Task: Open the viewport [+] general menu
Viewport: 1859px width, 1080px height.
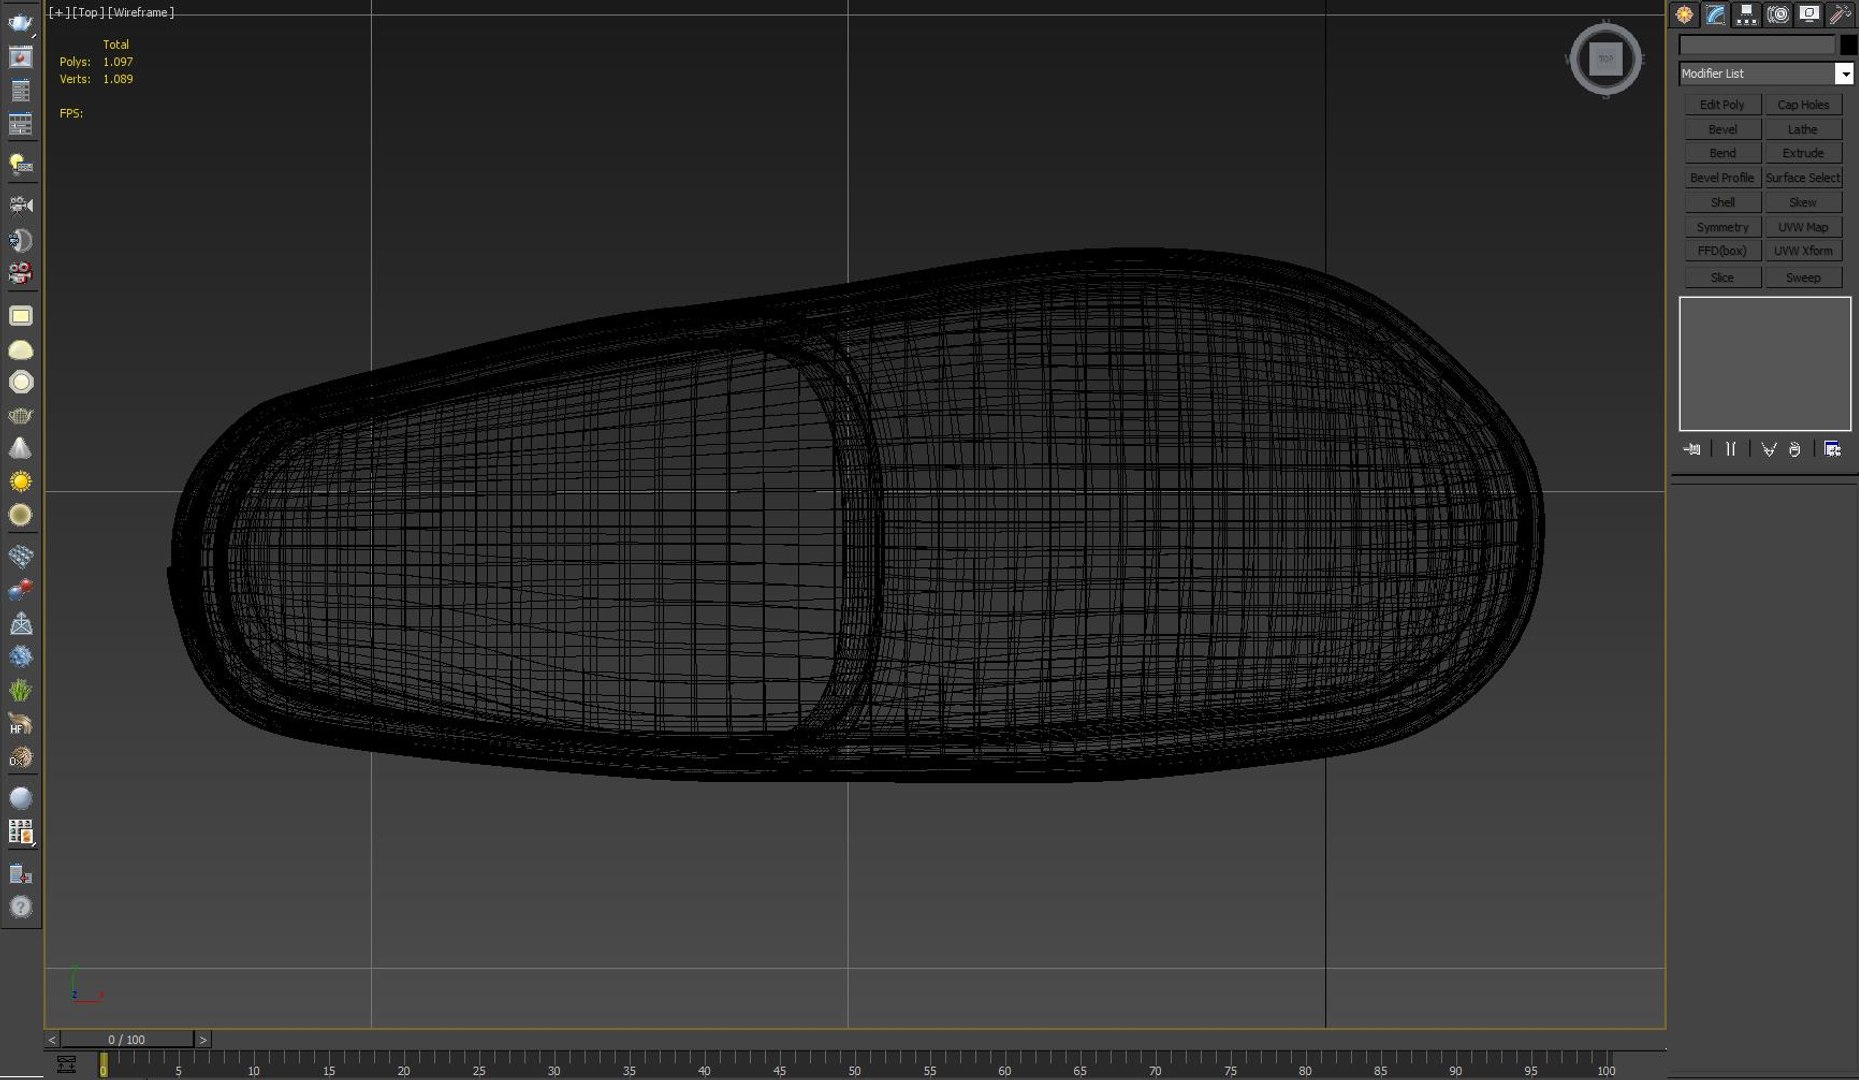Action: click(x=59, y=12)
